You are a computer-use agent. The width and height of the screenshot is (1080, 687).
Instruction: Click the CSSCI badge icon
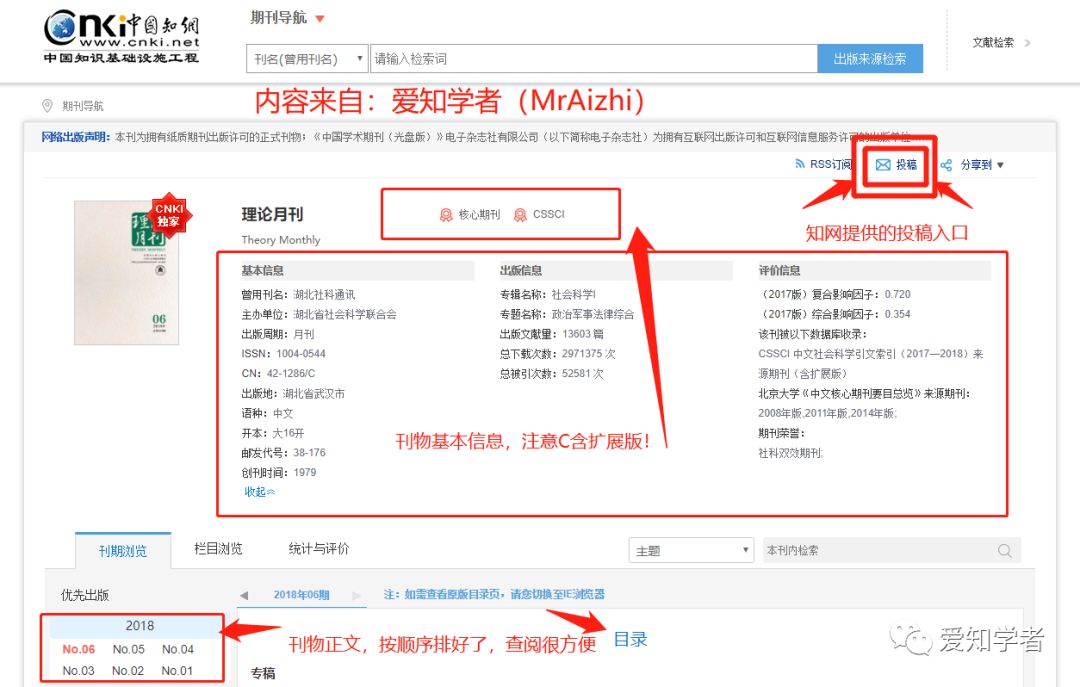coord(521,215)
